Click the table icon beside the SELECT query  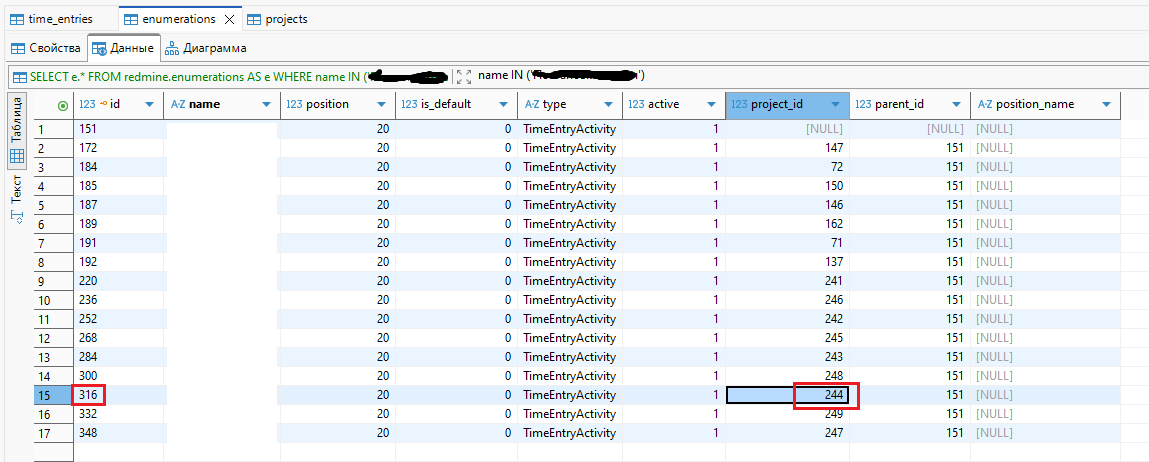point(19,76)
